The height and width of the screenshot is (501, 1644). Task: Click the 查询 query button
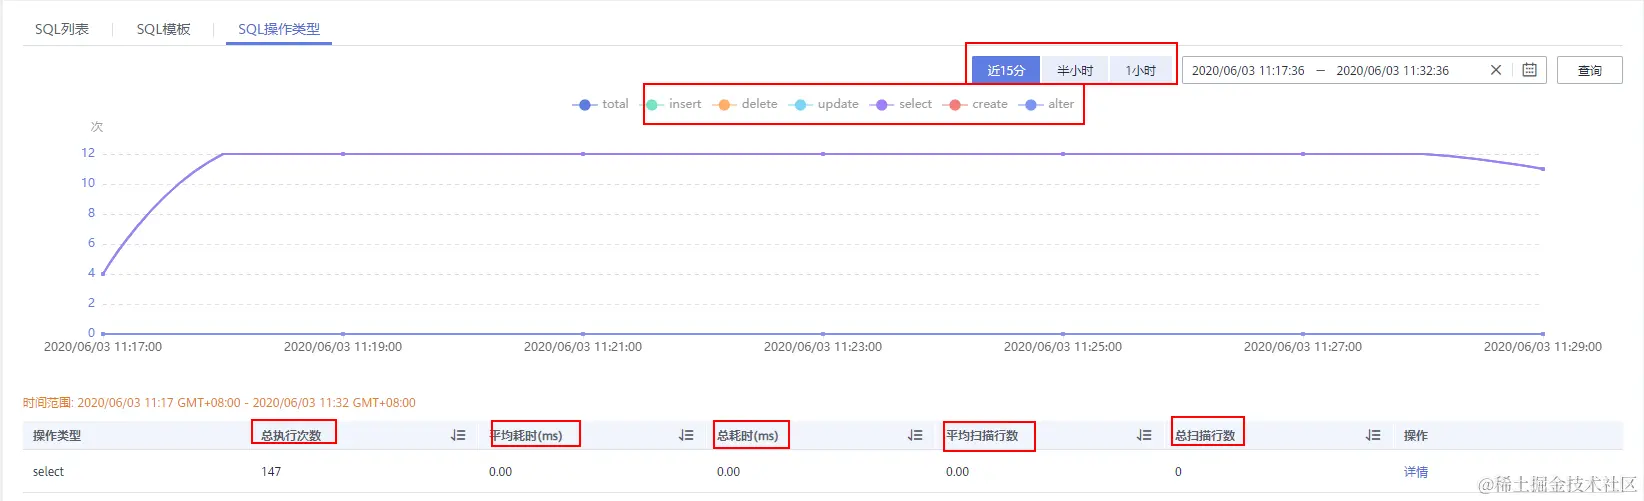[1589, 70]
